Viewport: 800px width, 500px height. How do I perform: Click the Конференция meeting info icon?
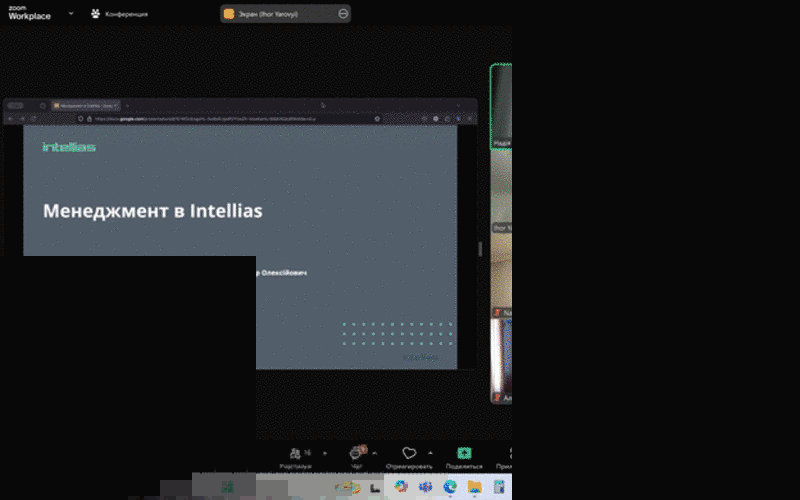(96, 14)
